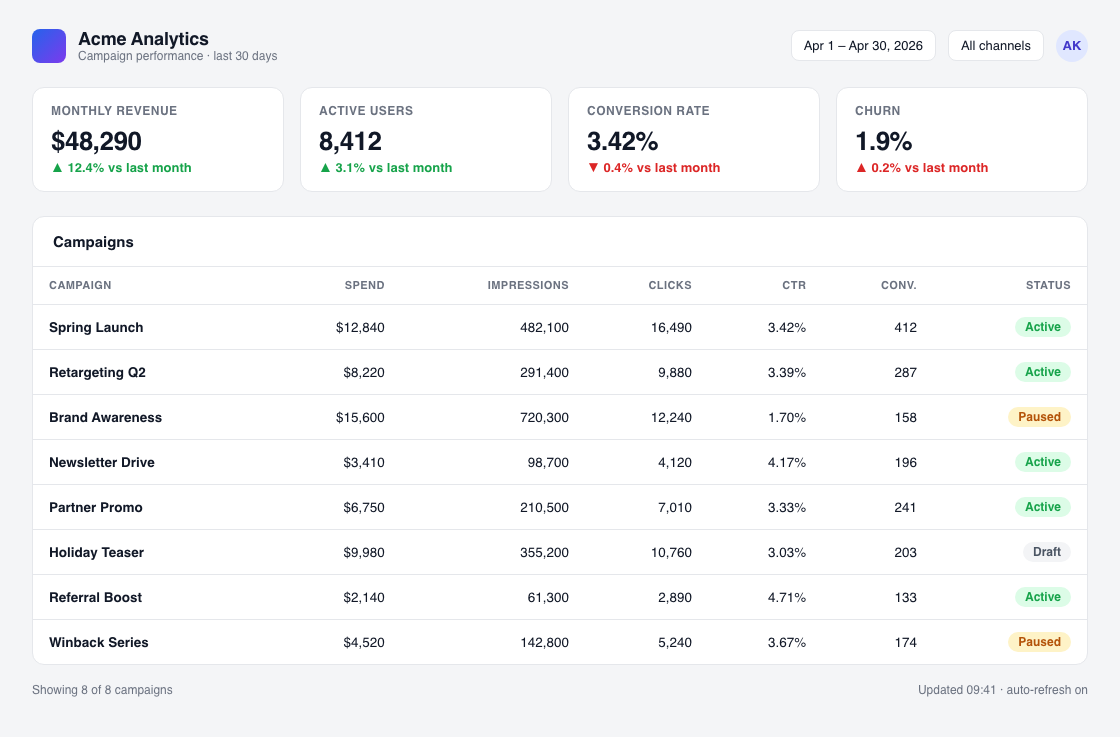The width and height of the screenshot is (1120, 737).
Task: Click the Updated 09:41 auto-refresh status
Action: pos(1003,690)
